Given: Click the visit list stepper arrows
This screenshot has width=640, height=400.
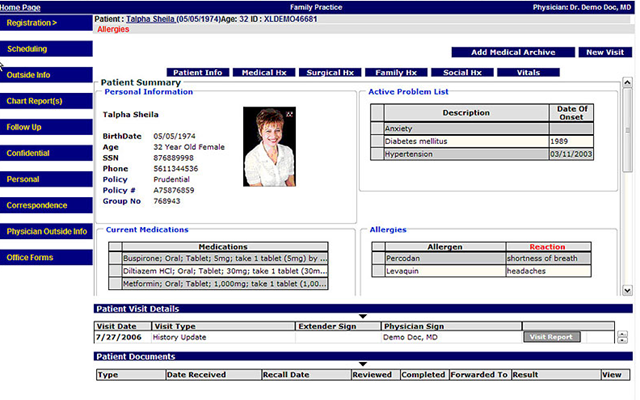Looking at the screenshot, I should pos(622,337).
